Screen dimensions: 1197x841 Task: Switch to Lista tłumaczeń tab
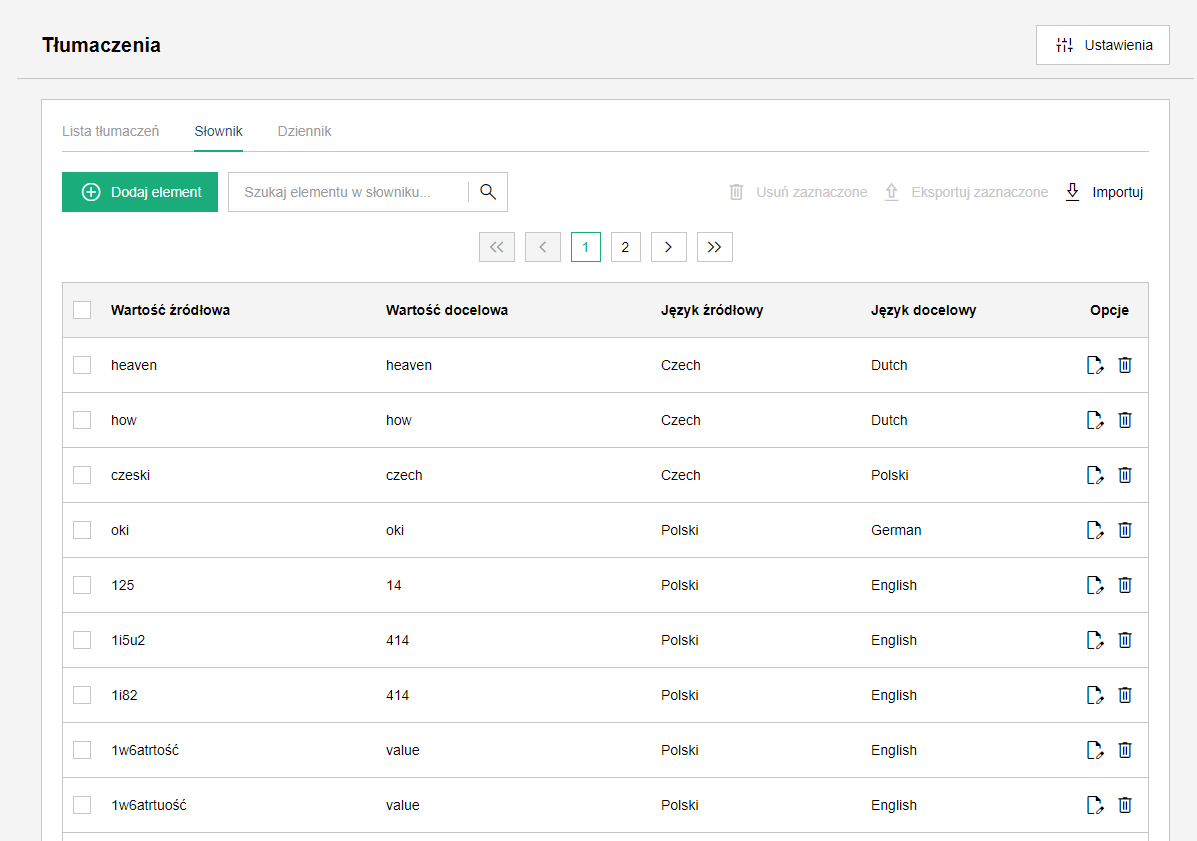tap(111, 131)
